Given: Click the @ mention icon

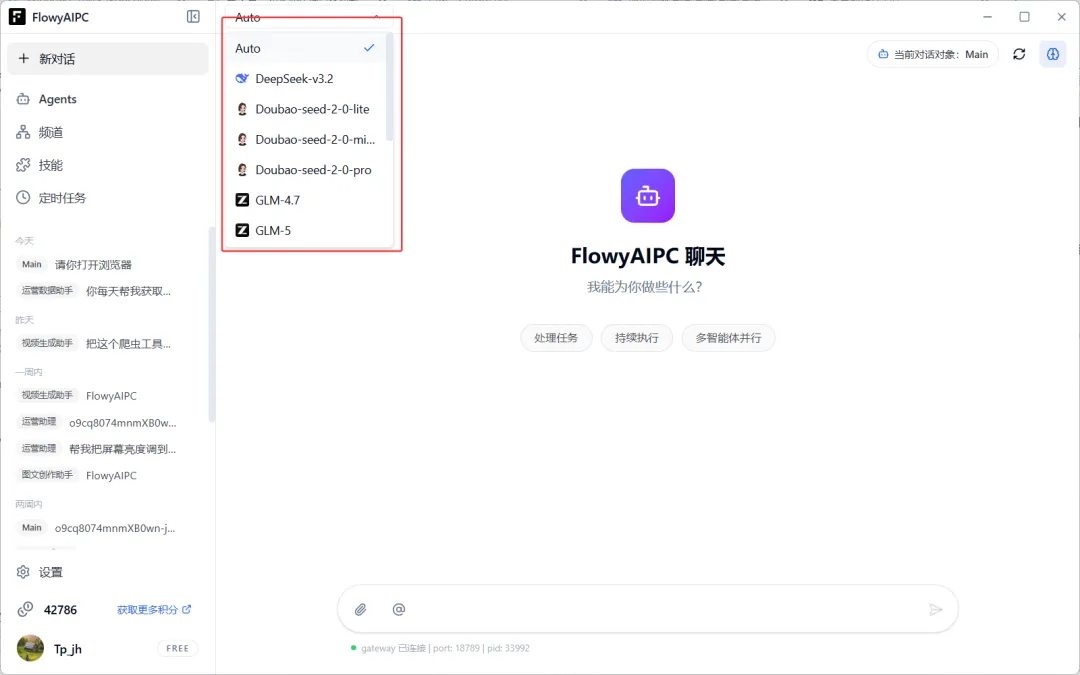Looking at the screenshot, I should pos(399,610).
